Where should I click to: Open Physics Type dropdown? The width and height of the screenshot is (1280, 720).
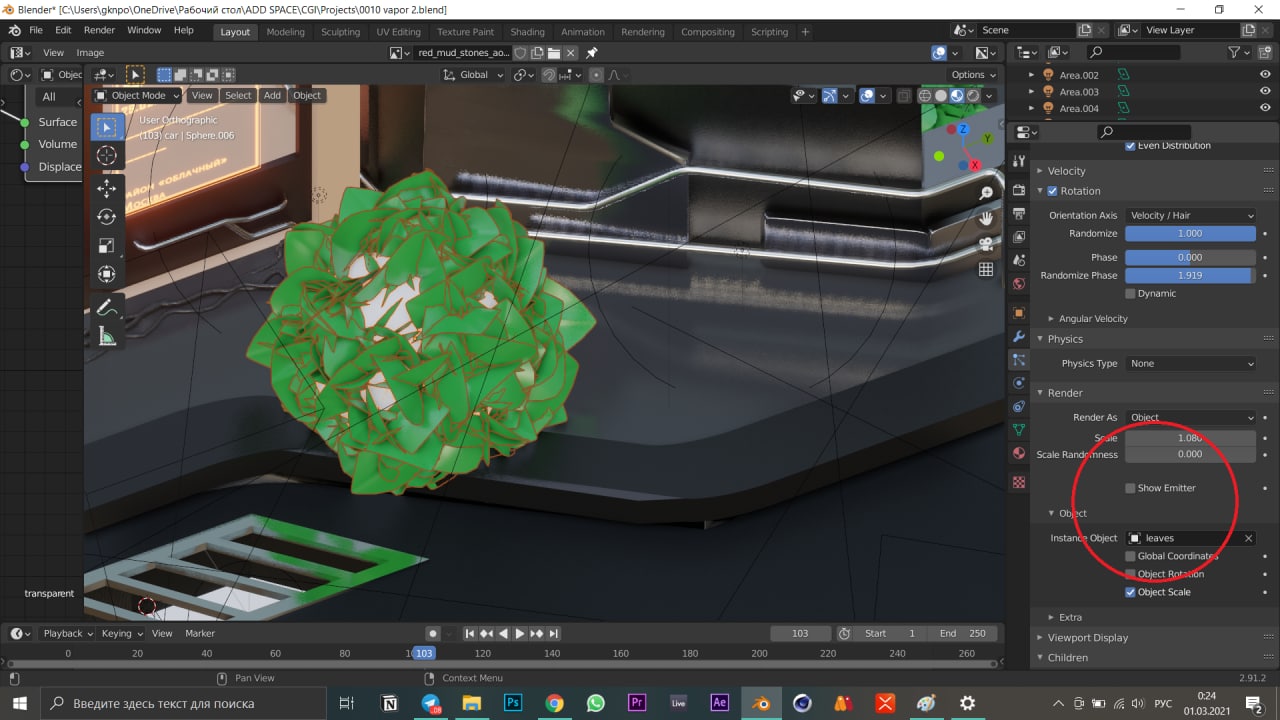tap(1190, 363)
